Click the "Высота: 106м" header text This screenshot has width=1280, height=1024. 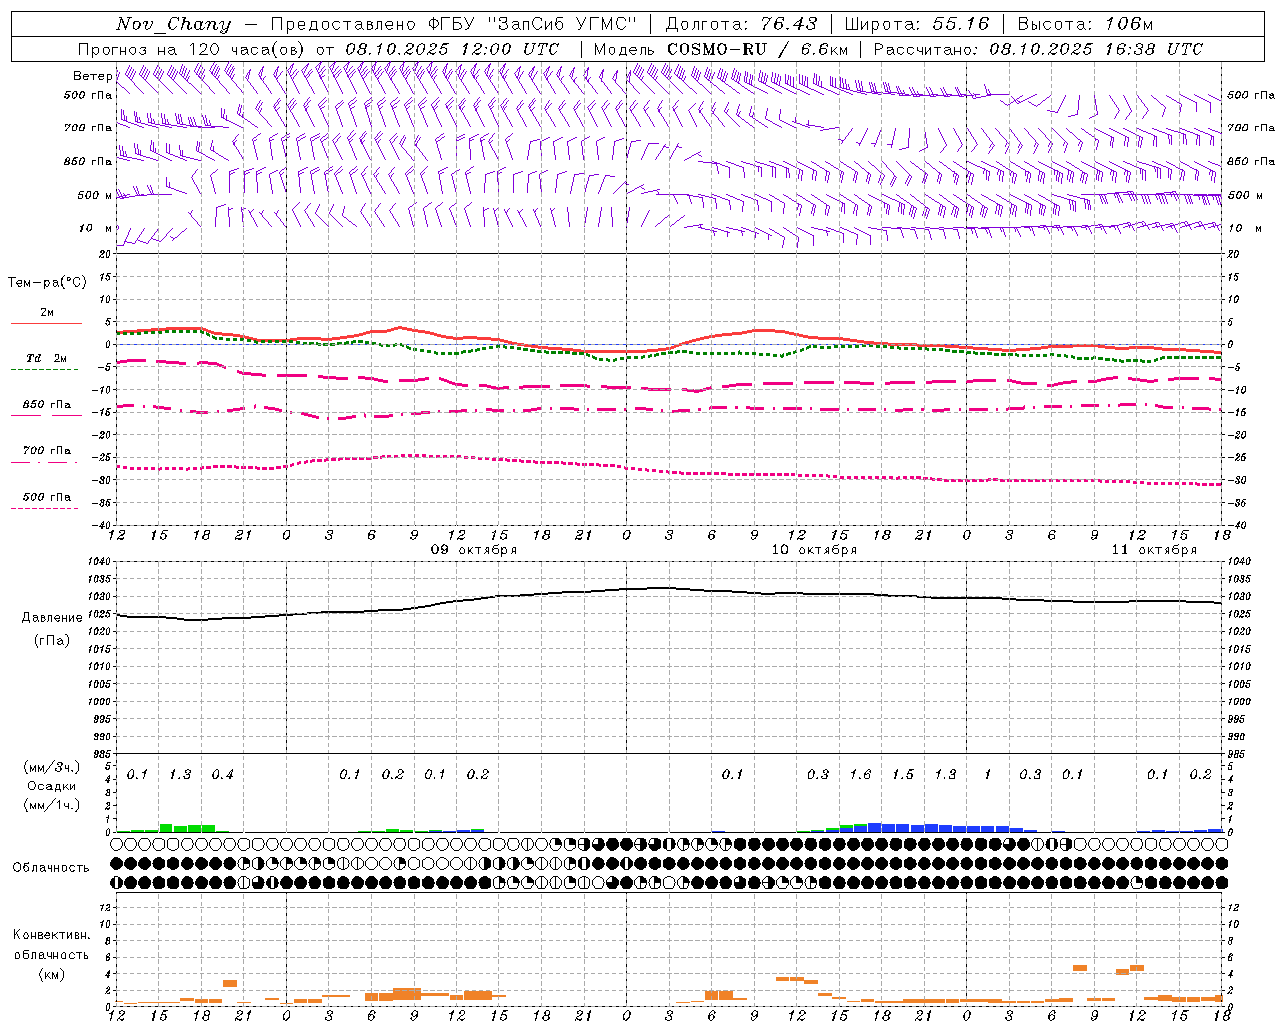1085,24
